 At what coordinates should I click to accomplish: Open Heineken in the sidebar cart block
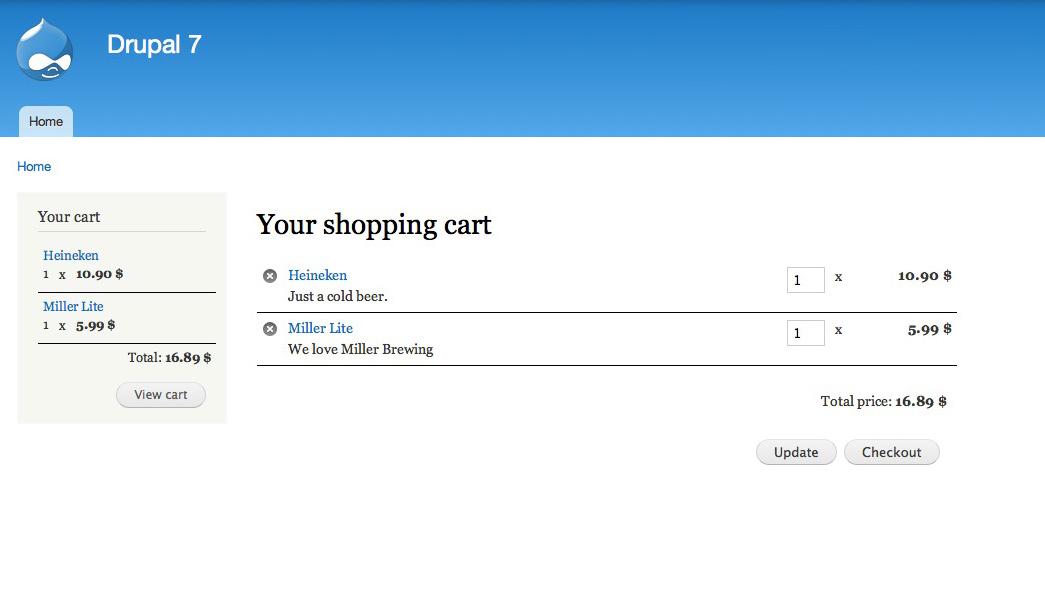[x=71, y=255]
